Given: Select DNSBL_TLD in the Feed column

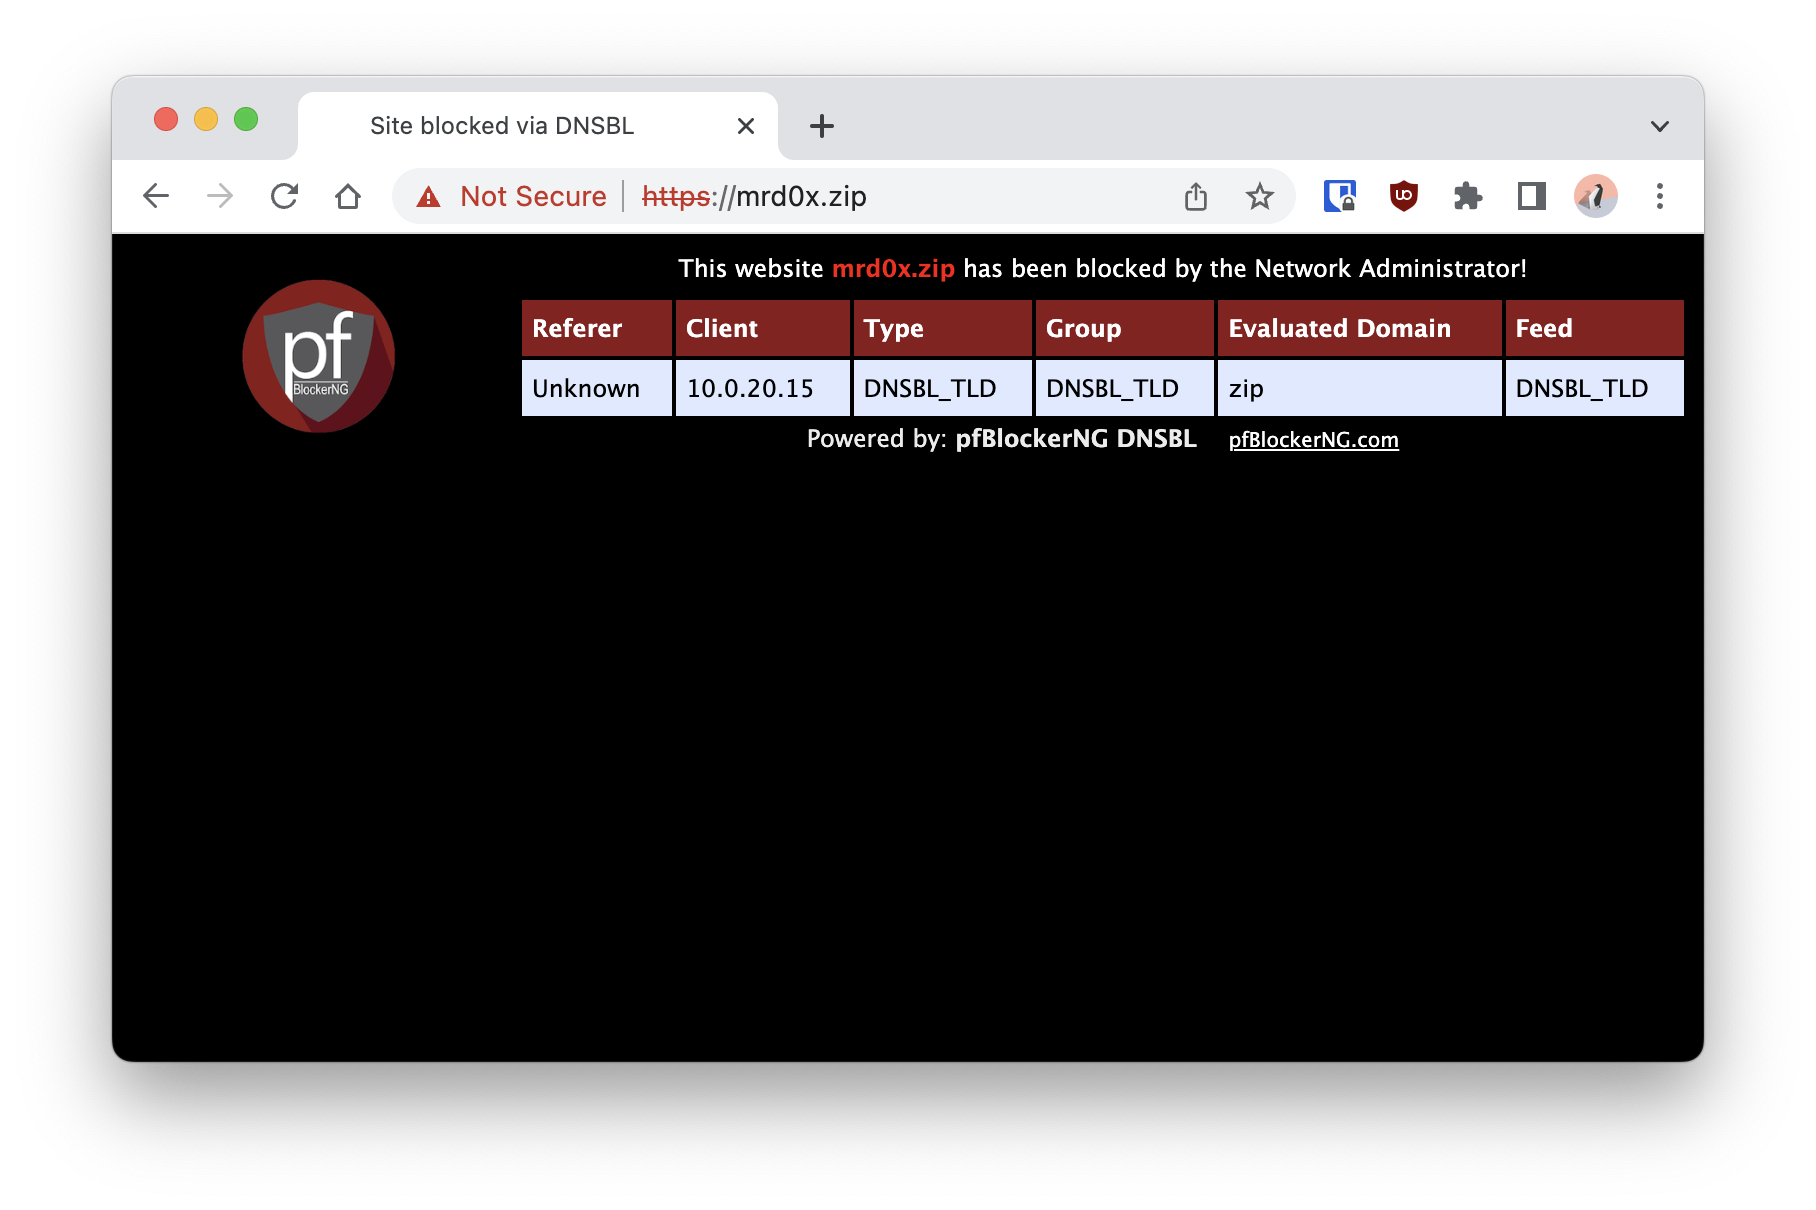Looking at the screenshot, I should (x=1595, y=388).
